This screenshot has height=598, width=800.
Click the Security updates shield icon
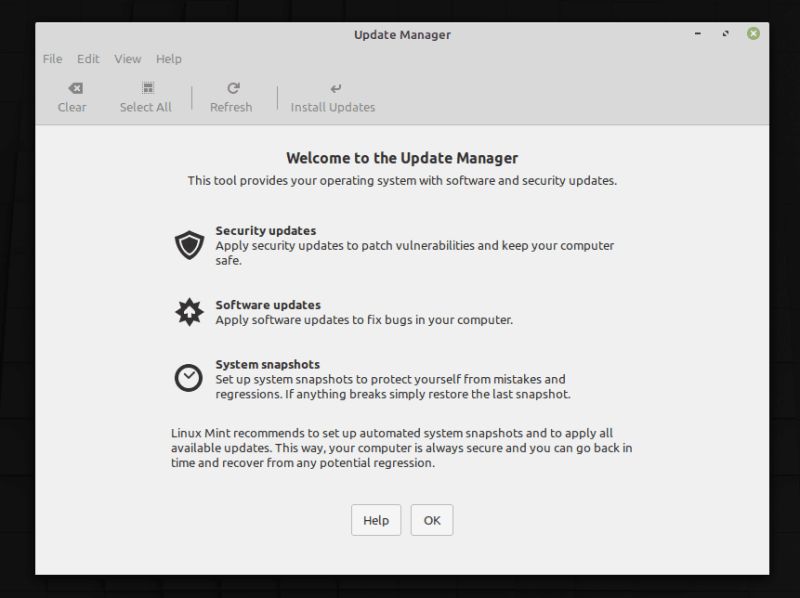188,243
